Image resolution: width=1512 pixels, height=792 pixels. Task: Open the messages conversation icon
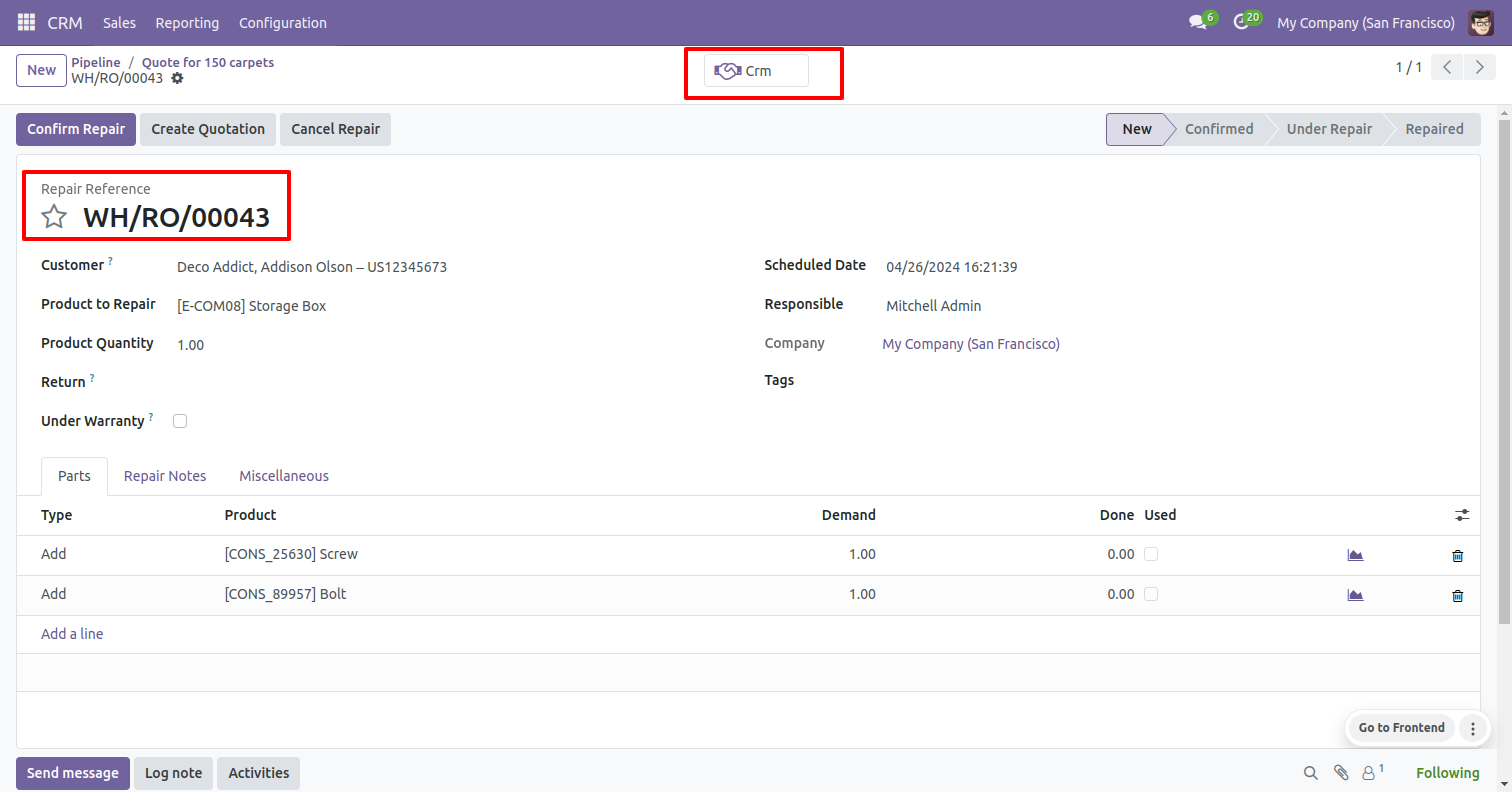(1198, 22)
